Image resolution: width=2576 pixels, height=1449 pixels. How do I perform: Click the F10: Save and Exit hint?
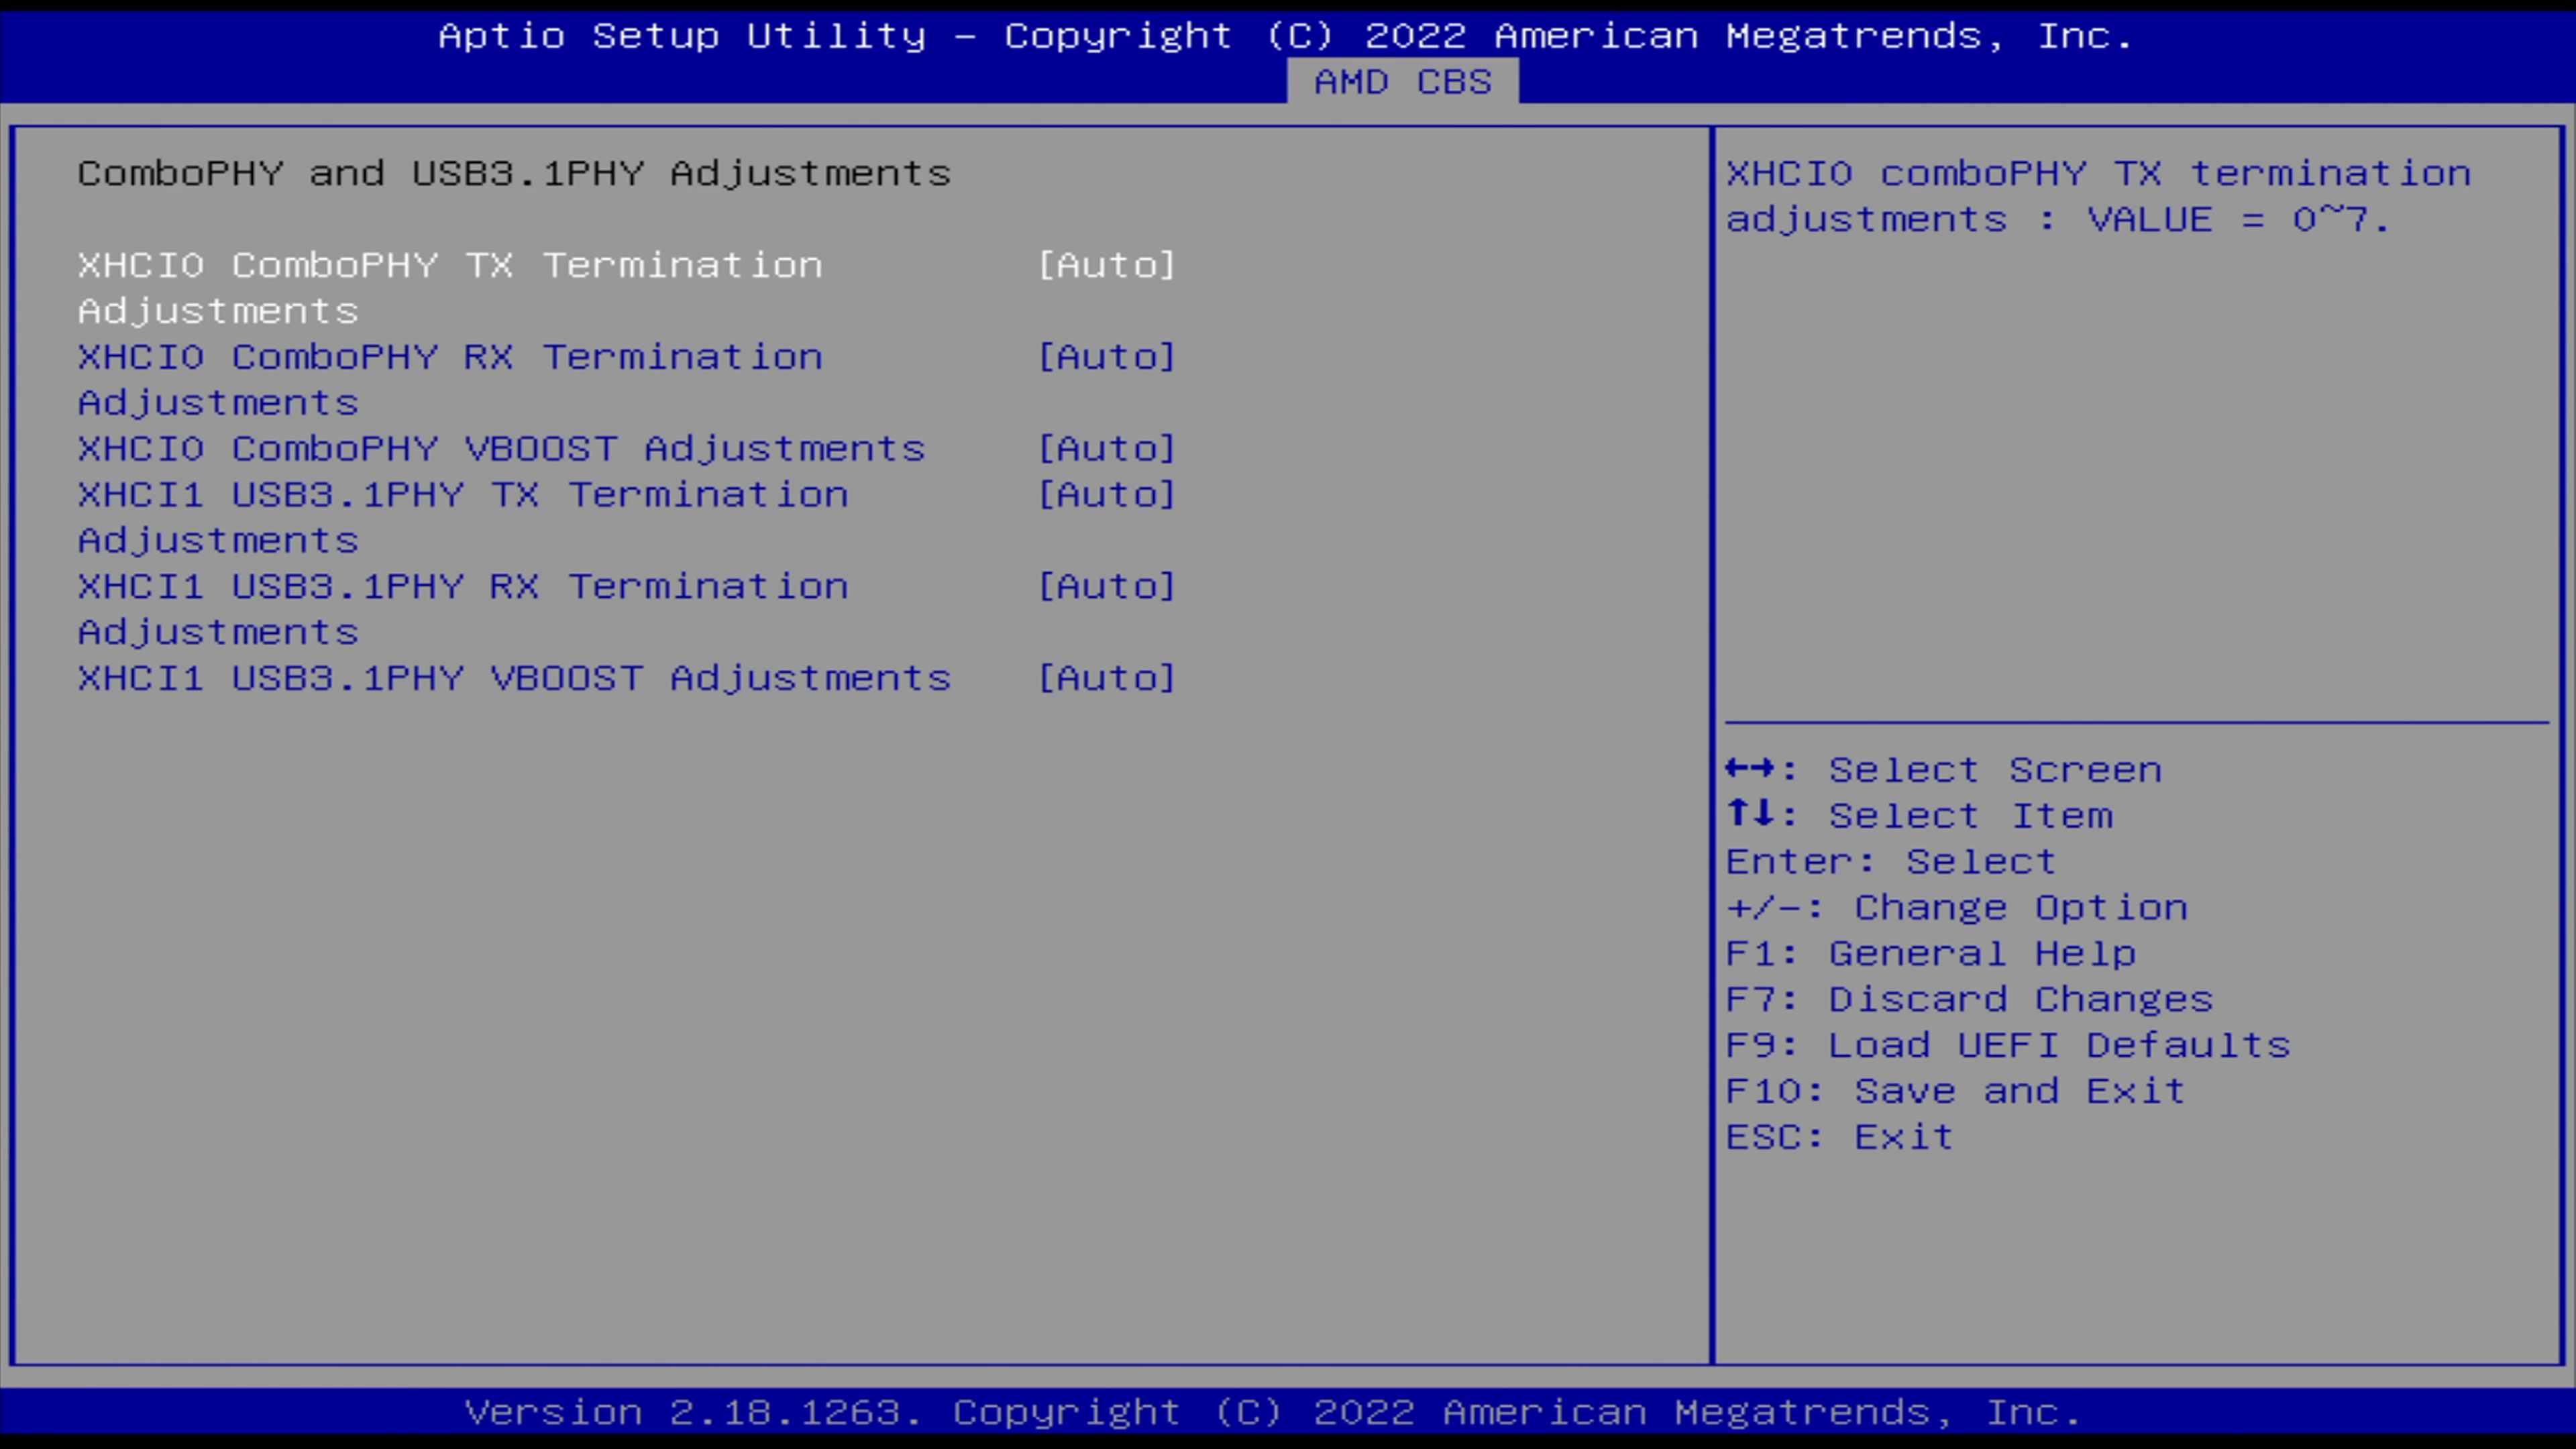tap(1956, 1091)
